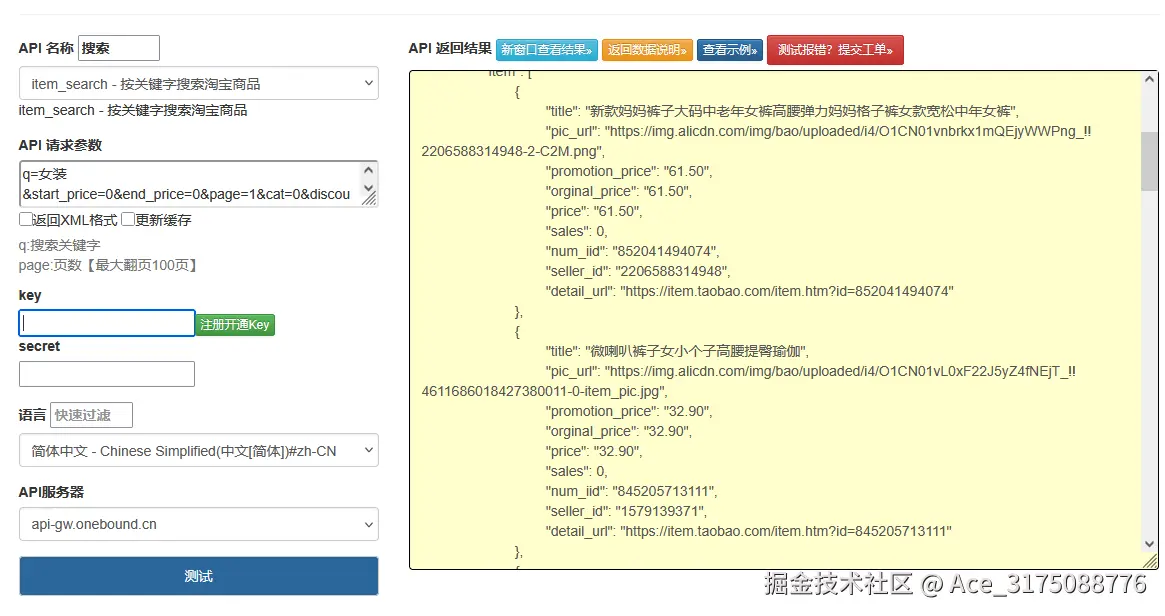Click the detail_url for id 845205713111

click(x=748, y=531)
